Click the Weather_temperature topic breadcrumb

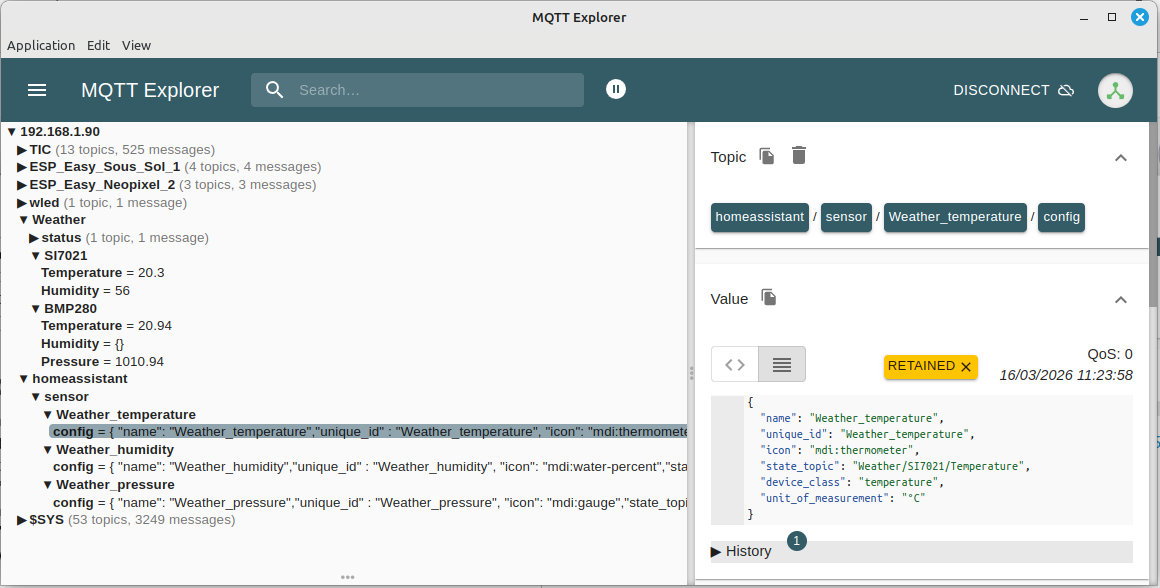tap(955, 217)
